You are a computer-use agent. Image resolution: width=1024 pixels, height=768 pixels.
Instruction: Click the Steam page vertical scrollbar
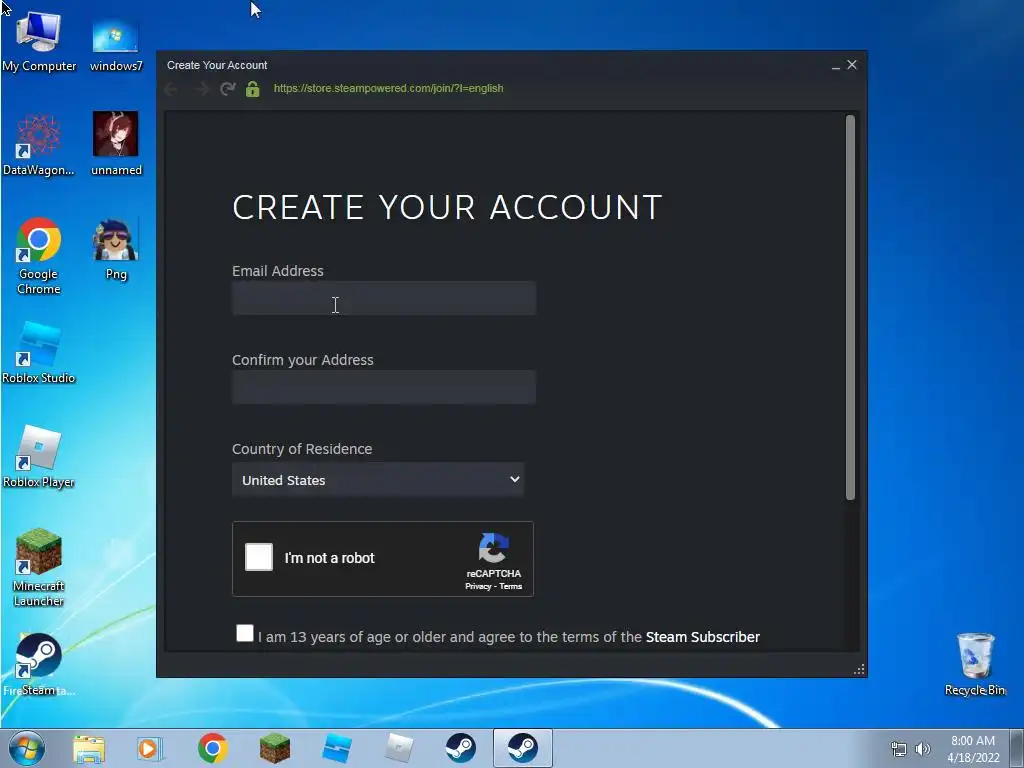pos(850,308)
